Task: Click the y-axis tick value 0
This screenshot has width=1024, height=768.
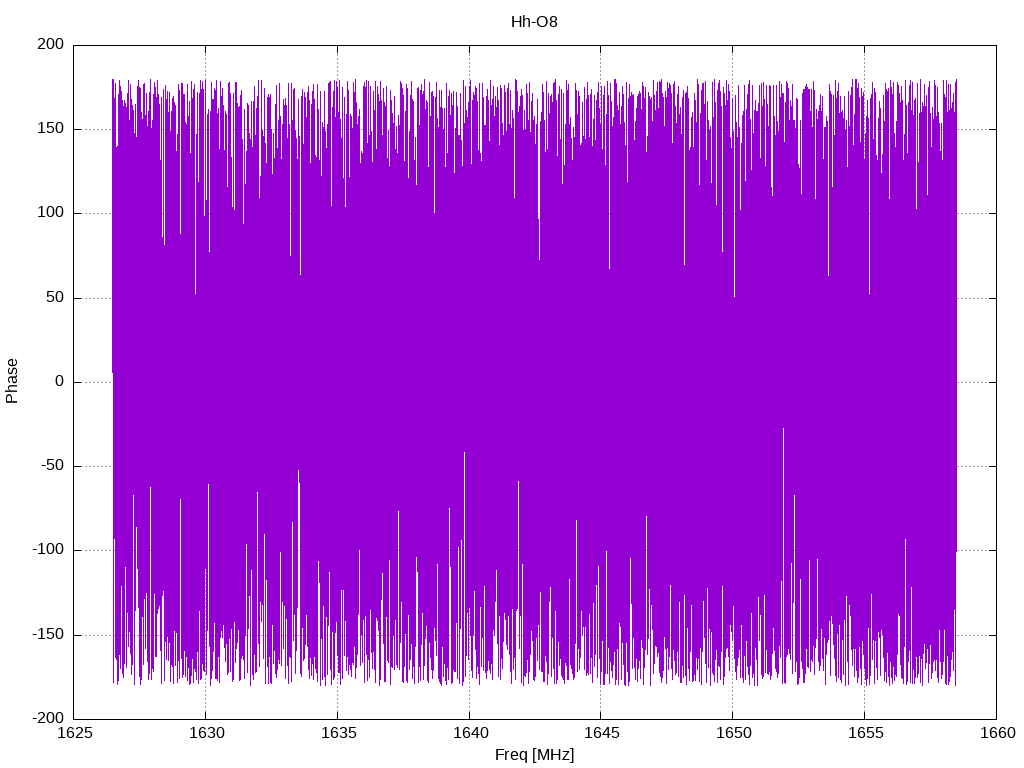Action: (x=60, y=381)
